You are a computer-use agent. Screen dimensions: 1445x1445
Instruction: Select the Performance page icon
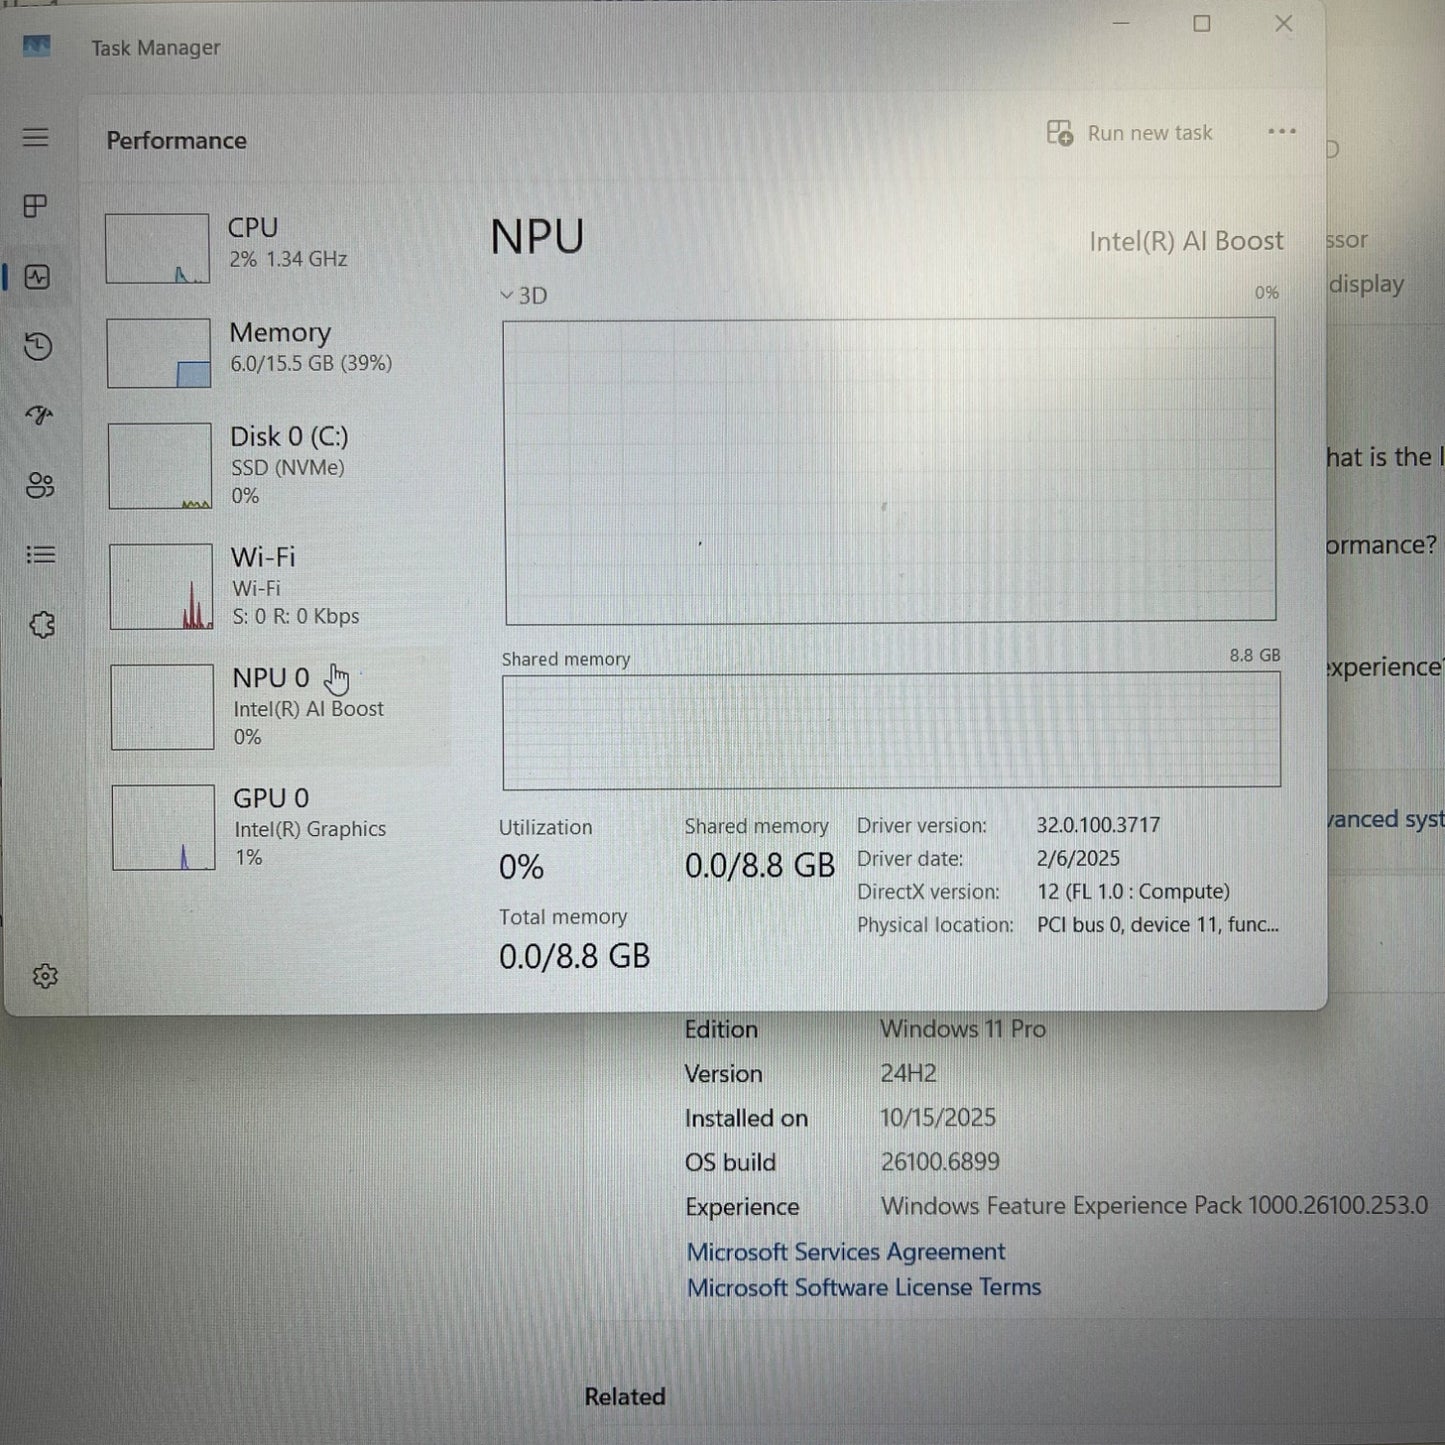coord(36,278)
